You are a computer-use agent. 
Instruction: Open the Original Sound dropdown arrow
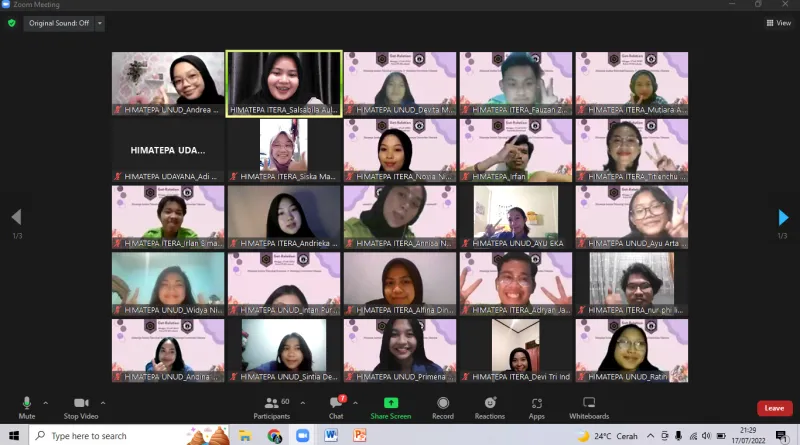[99, 23]
